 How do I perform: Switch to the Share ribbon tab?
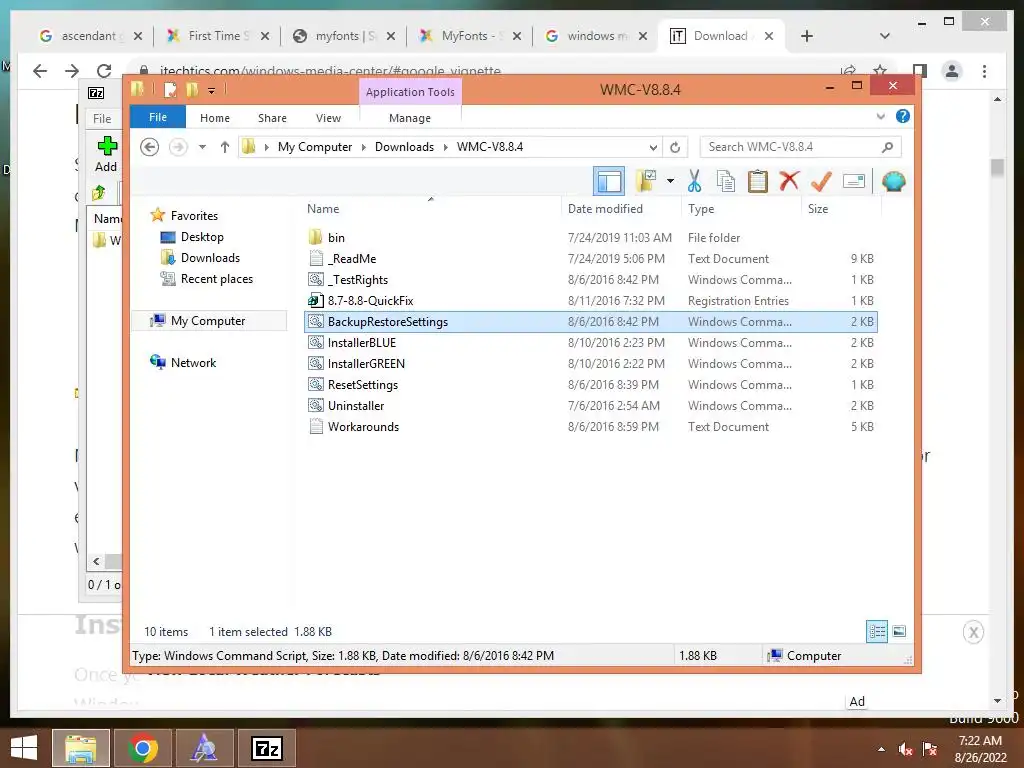point(272,118)
